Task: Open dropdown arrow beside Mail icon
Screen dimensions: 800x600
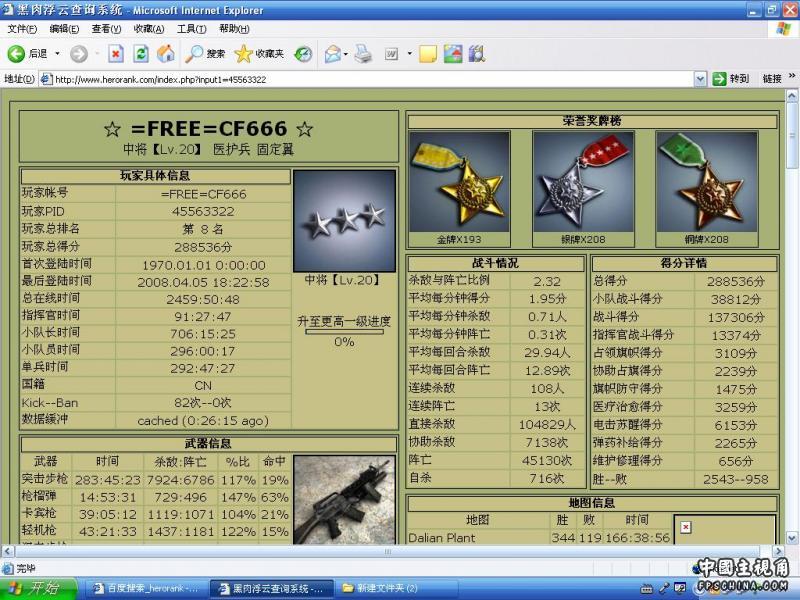Action: (x=346, y=54)
